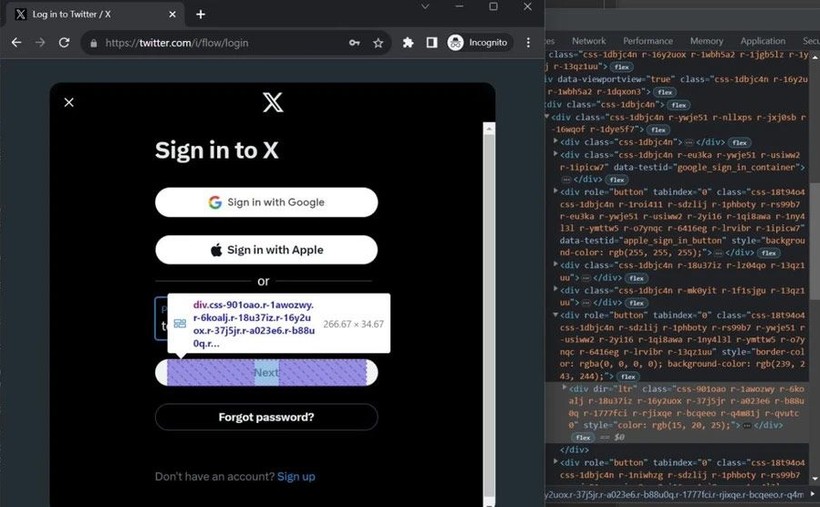
Task: Open Chrome's three-dot menu
Action: coord(528,42)
